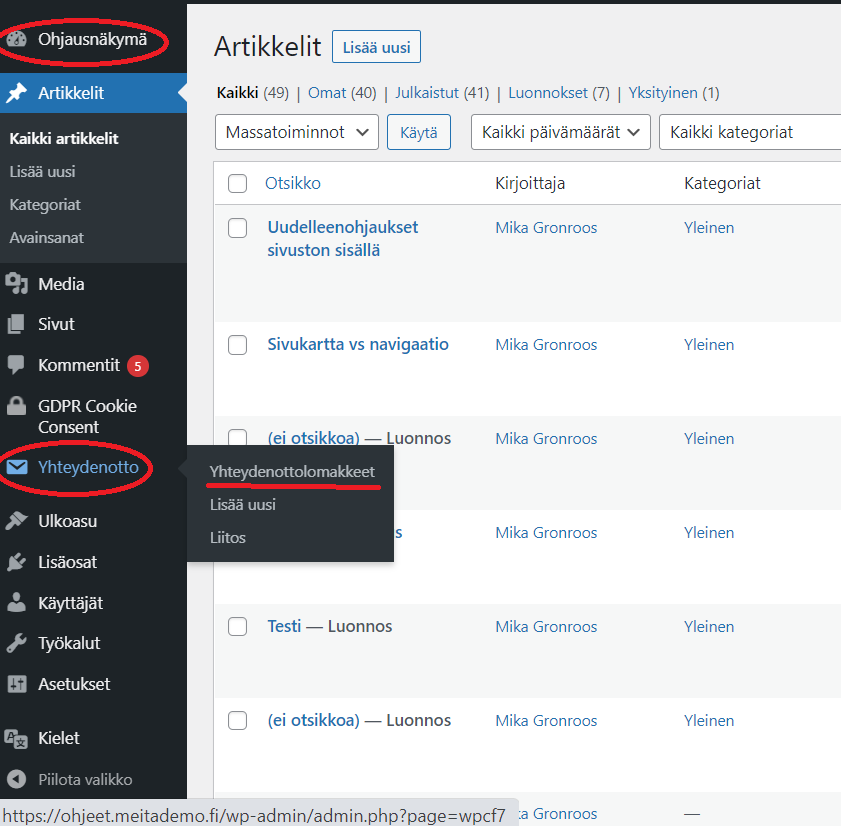Click the Piilota valikko text

click(85, 779)
